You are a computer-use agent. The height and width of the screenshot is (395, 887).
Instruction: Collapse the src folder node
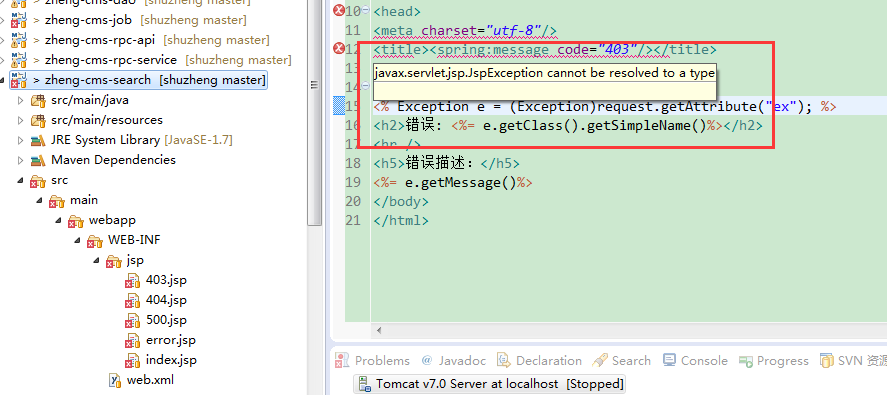(21, 181)
